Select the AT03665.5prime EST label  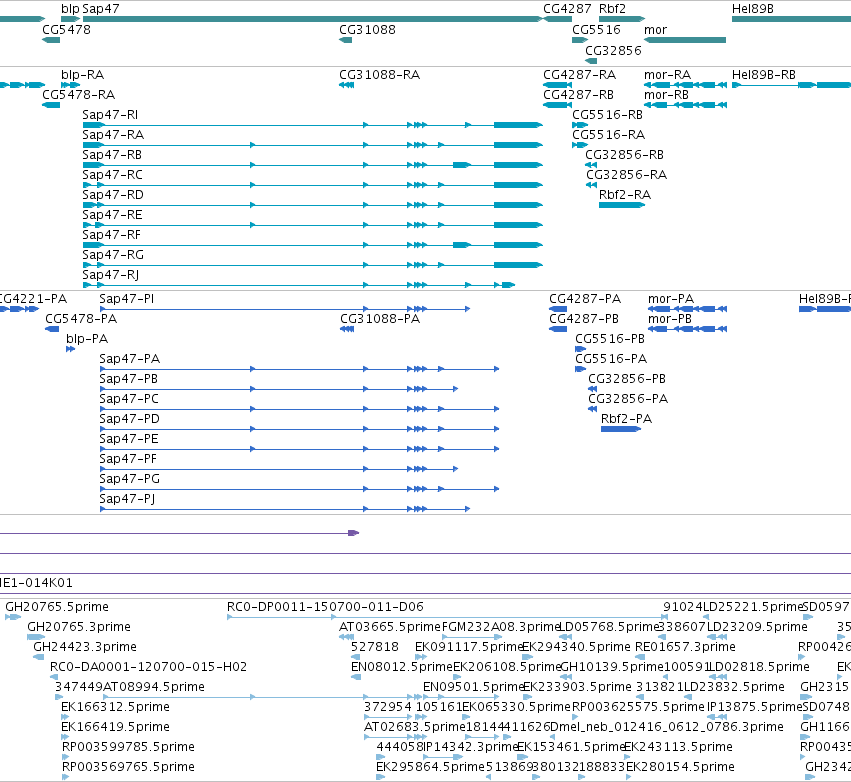(x=390, y=627)
